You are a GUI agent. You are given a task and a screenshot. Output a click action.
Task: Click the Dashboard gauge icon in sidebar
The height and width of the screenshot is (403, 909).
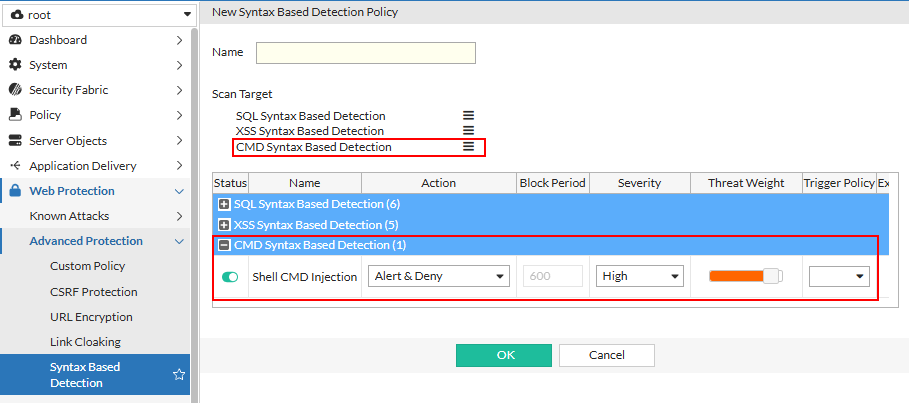(x=16, y=40)
